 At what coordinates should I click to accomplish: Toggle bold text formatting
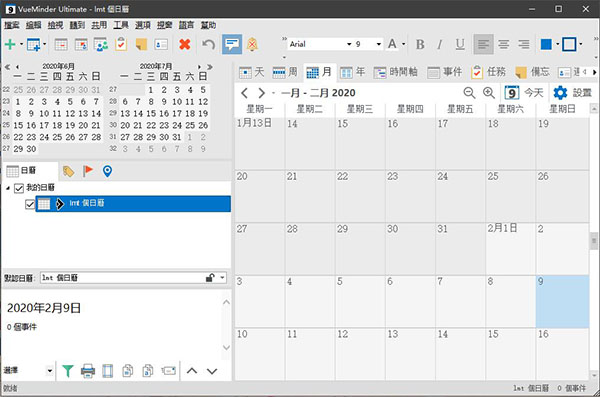(x=420, y=44)
